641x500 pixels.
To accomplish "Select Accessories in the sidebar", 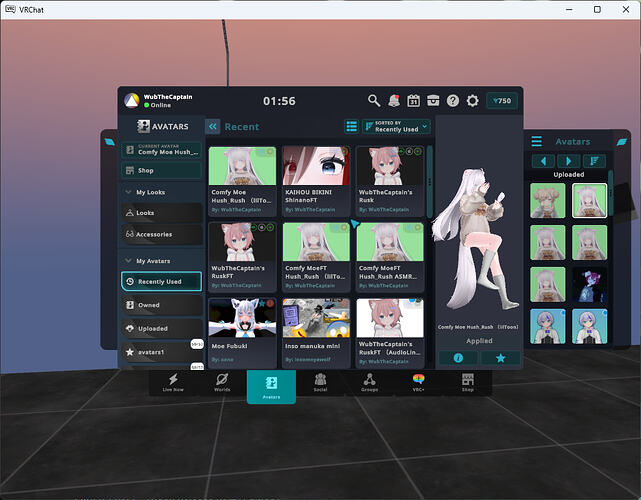I will tap(161, 234).
